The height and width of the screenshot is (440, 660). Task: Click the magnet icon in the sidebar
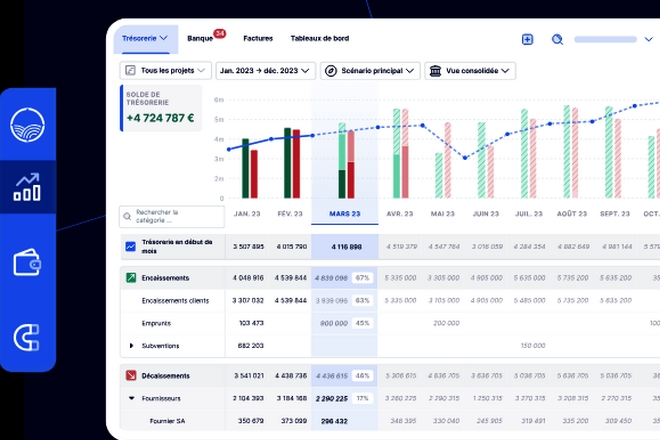[x=27, y=337]
